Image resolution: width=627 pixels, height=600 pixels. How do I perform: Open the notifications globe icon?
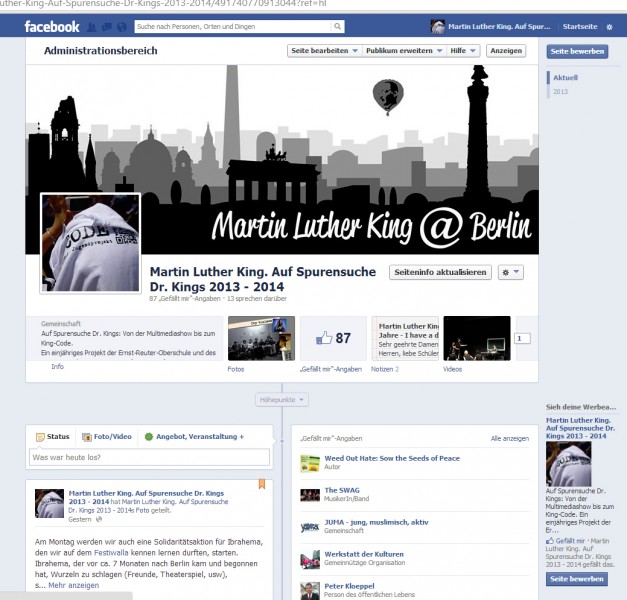point(122,27)
